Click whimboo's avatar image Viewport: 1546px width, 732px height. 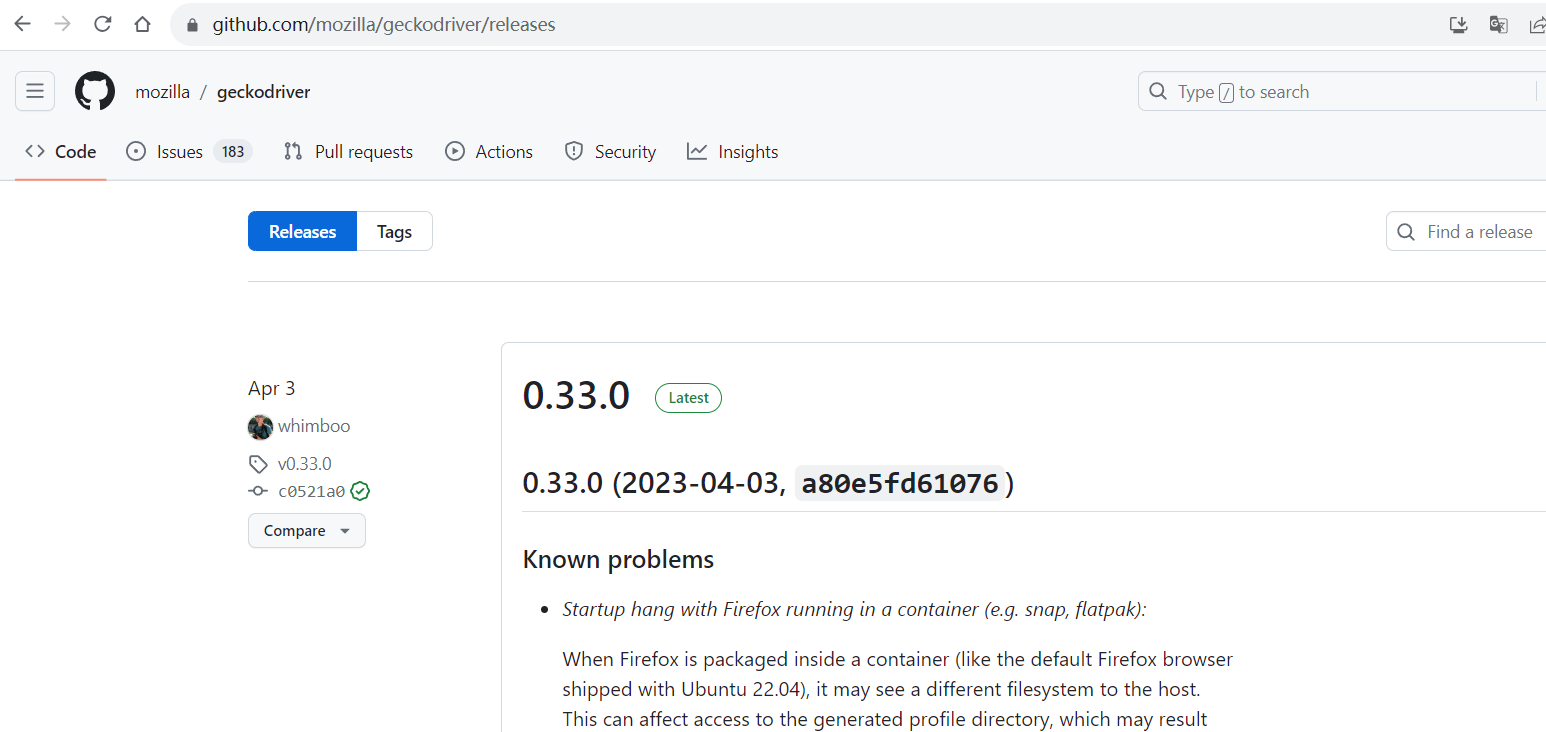(x=260, y=427)
